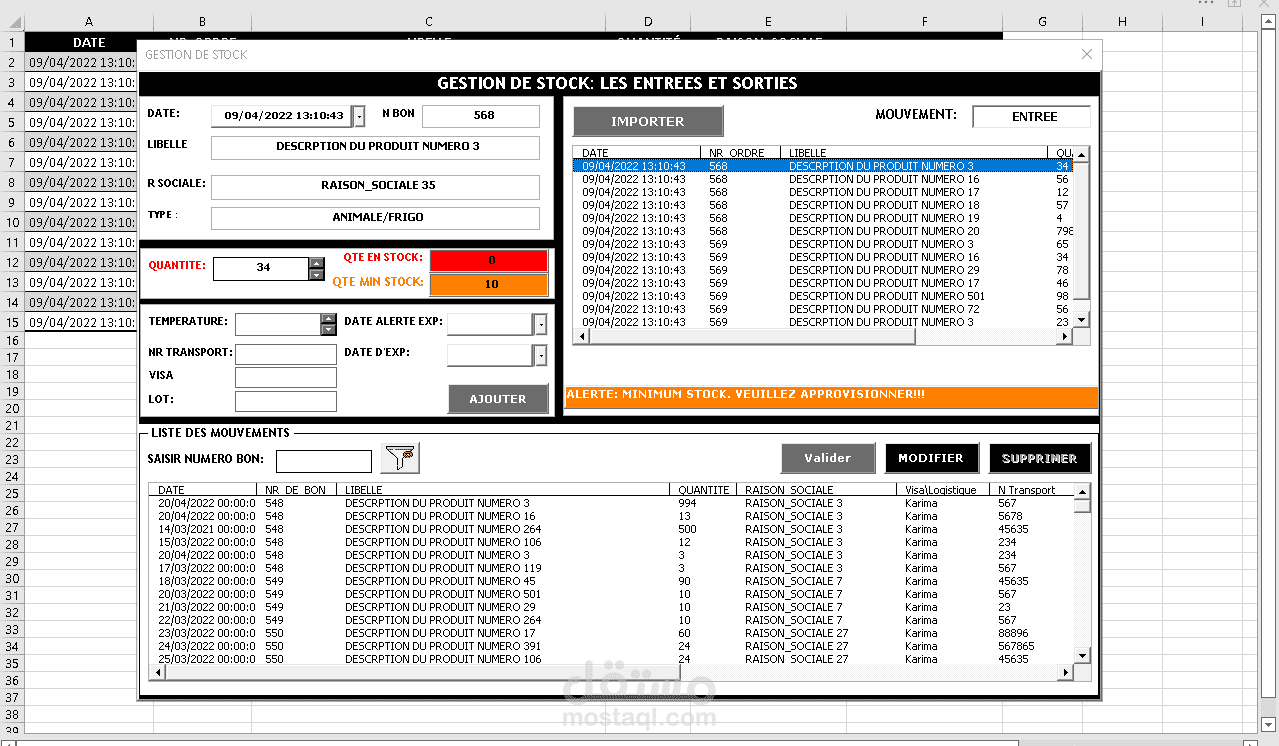Click the SAISIR NUMERO BON input field
Image resolution: width=1279 pixels, height=746 pixels.
(324, 461)
